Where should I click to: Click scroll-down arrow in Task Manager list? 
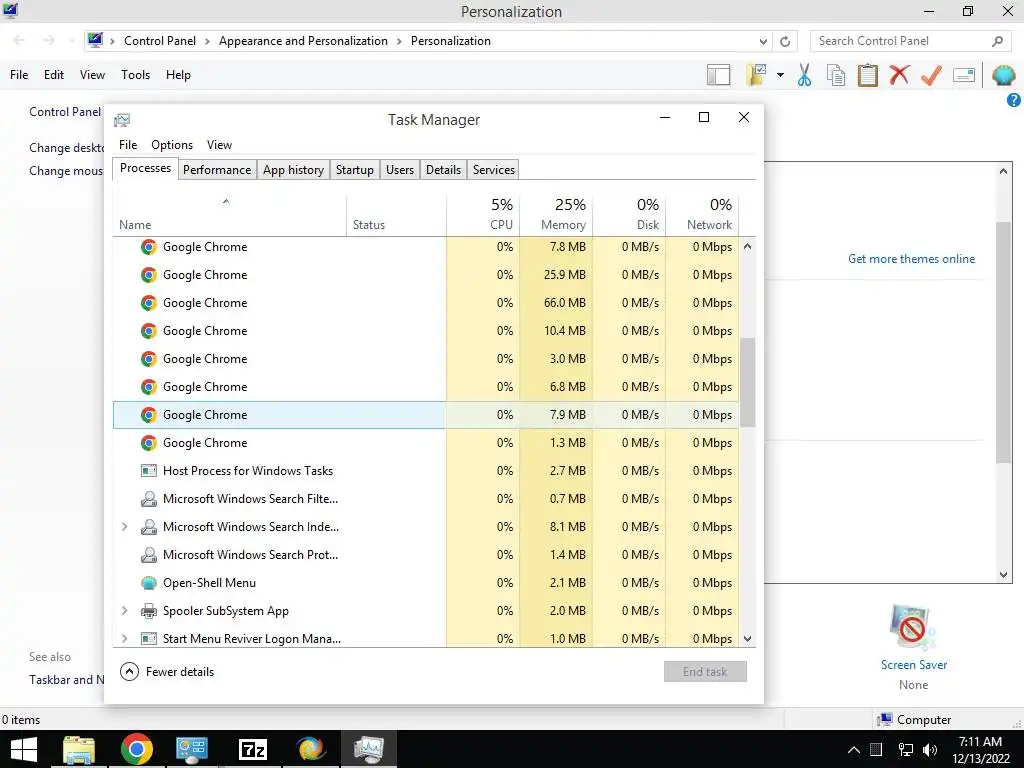point(748,639)
